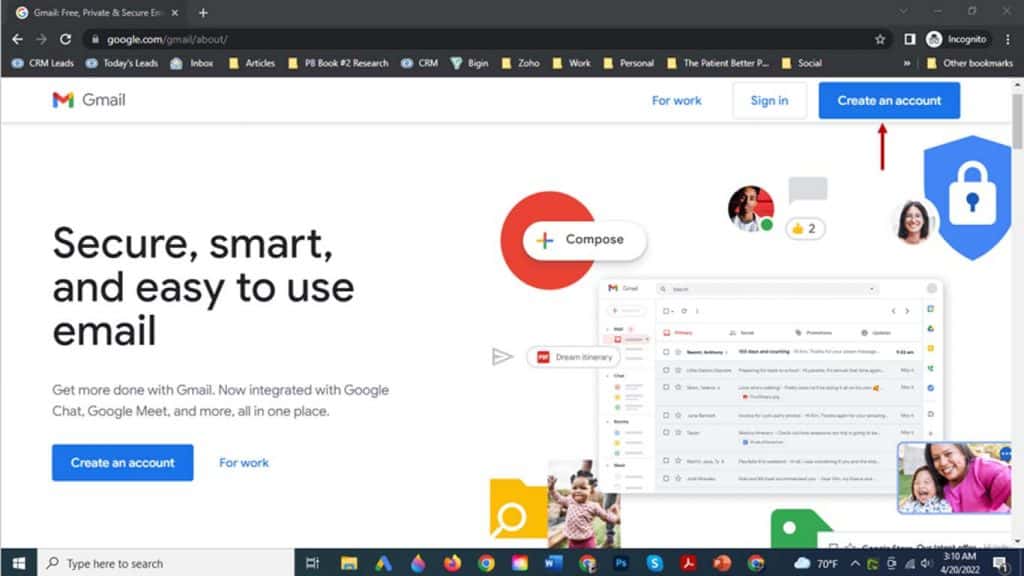The width and height of the screenshot is (1024, 576).
Task: Expand the Personal bookmark folder
Action: 628,63
